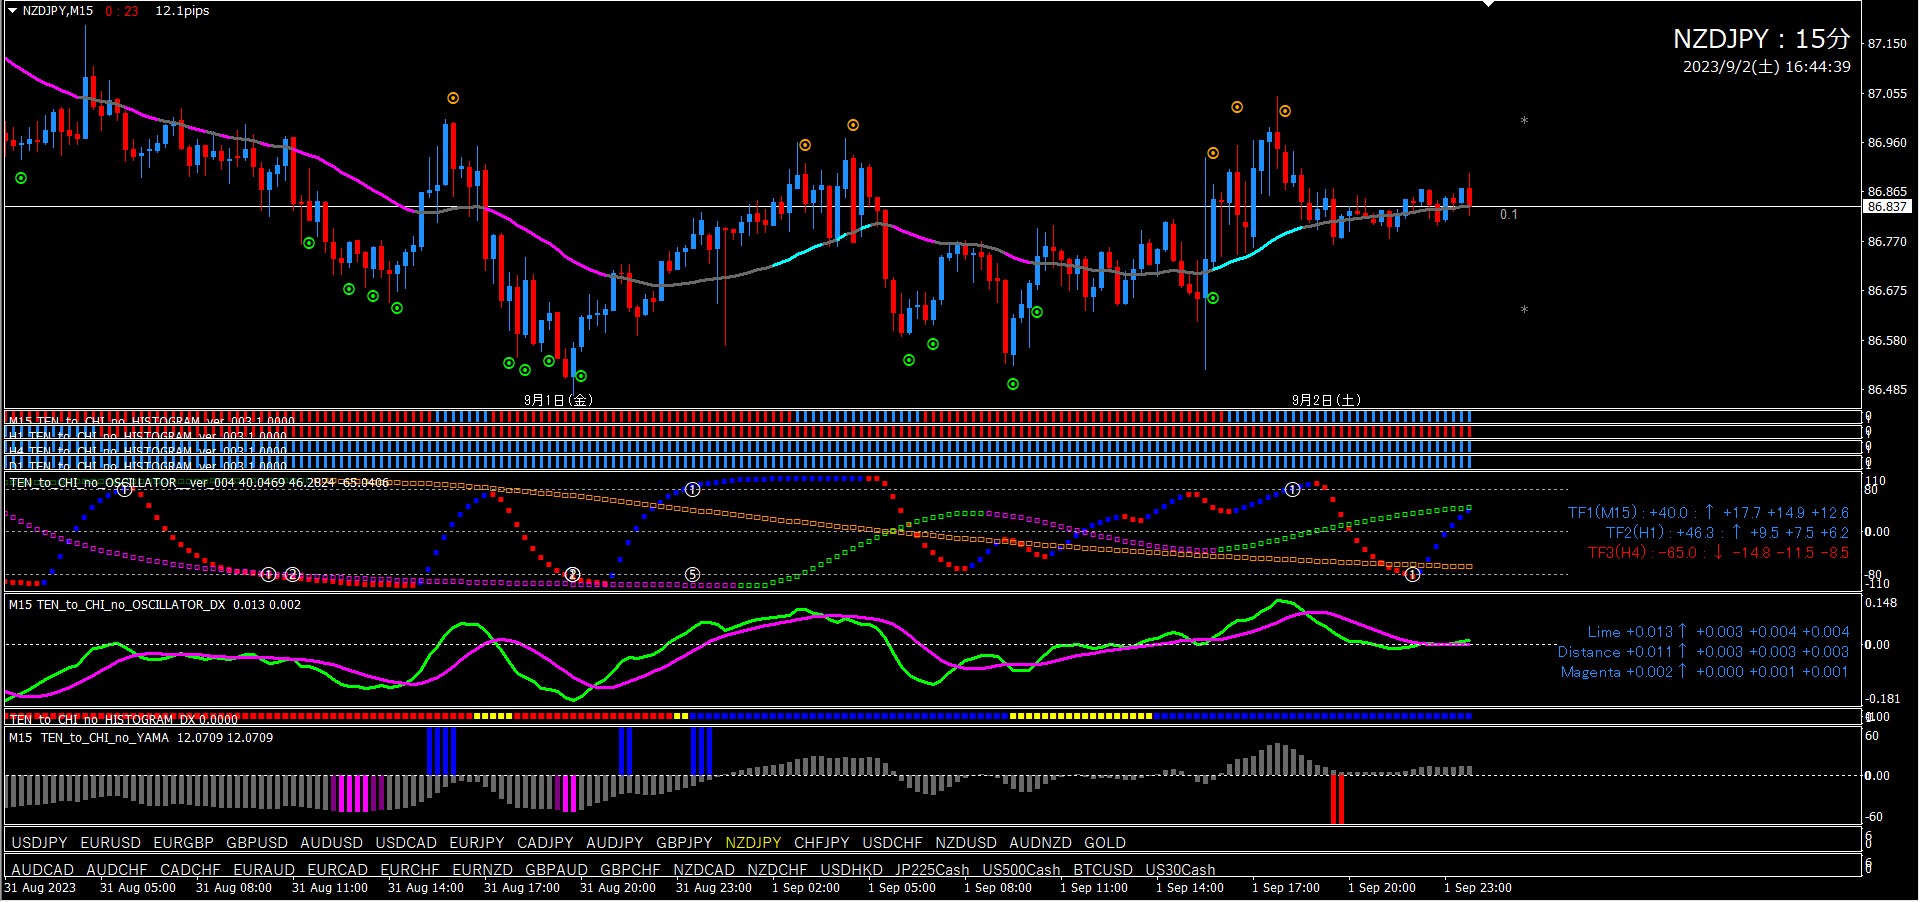The height and width of the screenshot is (902, 1920).
Task: Open the AUDUSD chart
Action: click(x=331, y=843)
